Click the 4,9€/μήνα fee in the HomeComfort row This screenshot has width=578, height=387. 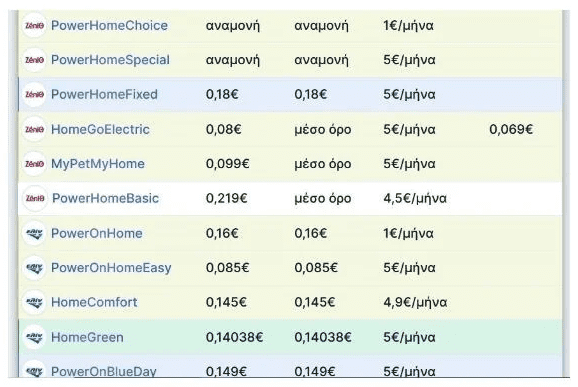click(415, 303)
